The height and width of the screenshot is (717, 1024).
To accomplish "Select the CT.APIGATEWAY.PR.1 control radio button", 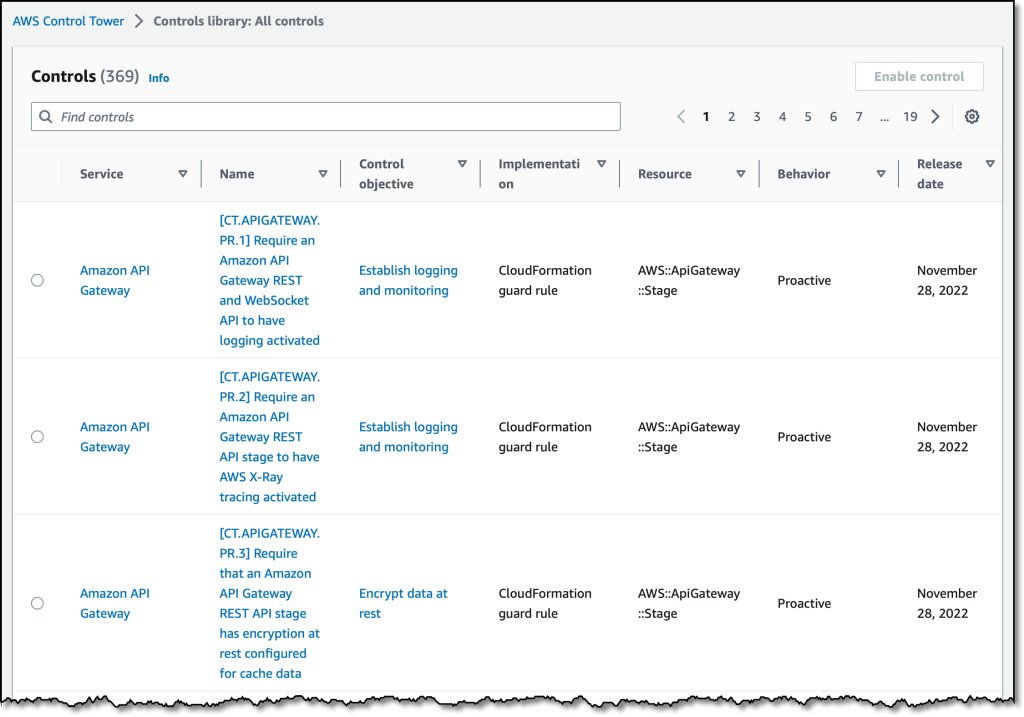I will (37, 280).
